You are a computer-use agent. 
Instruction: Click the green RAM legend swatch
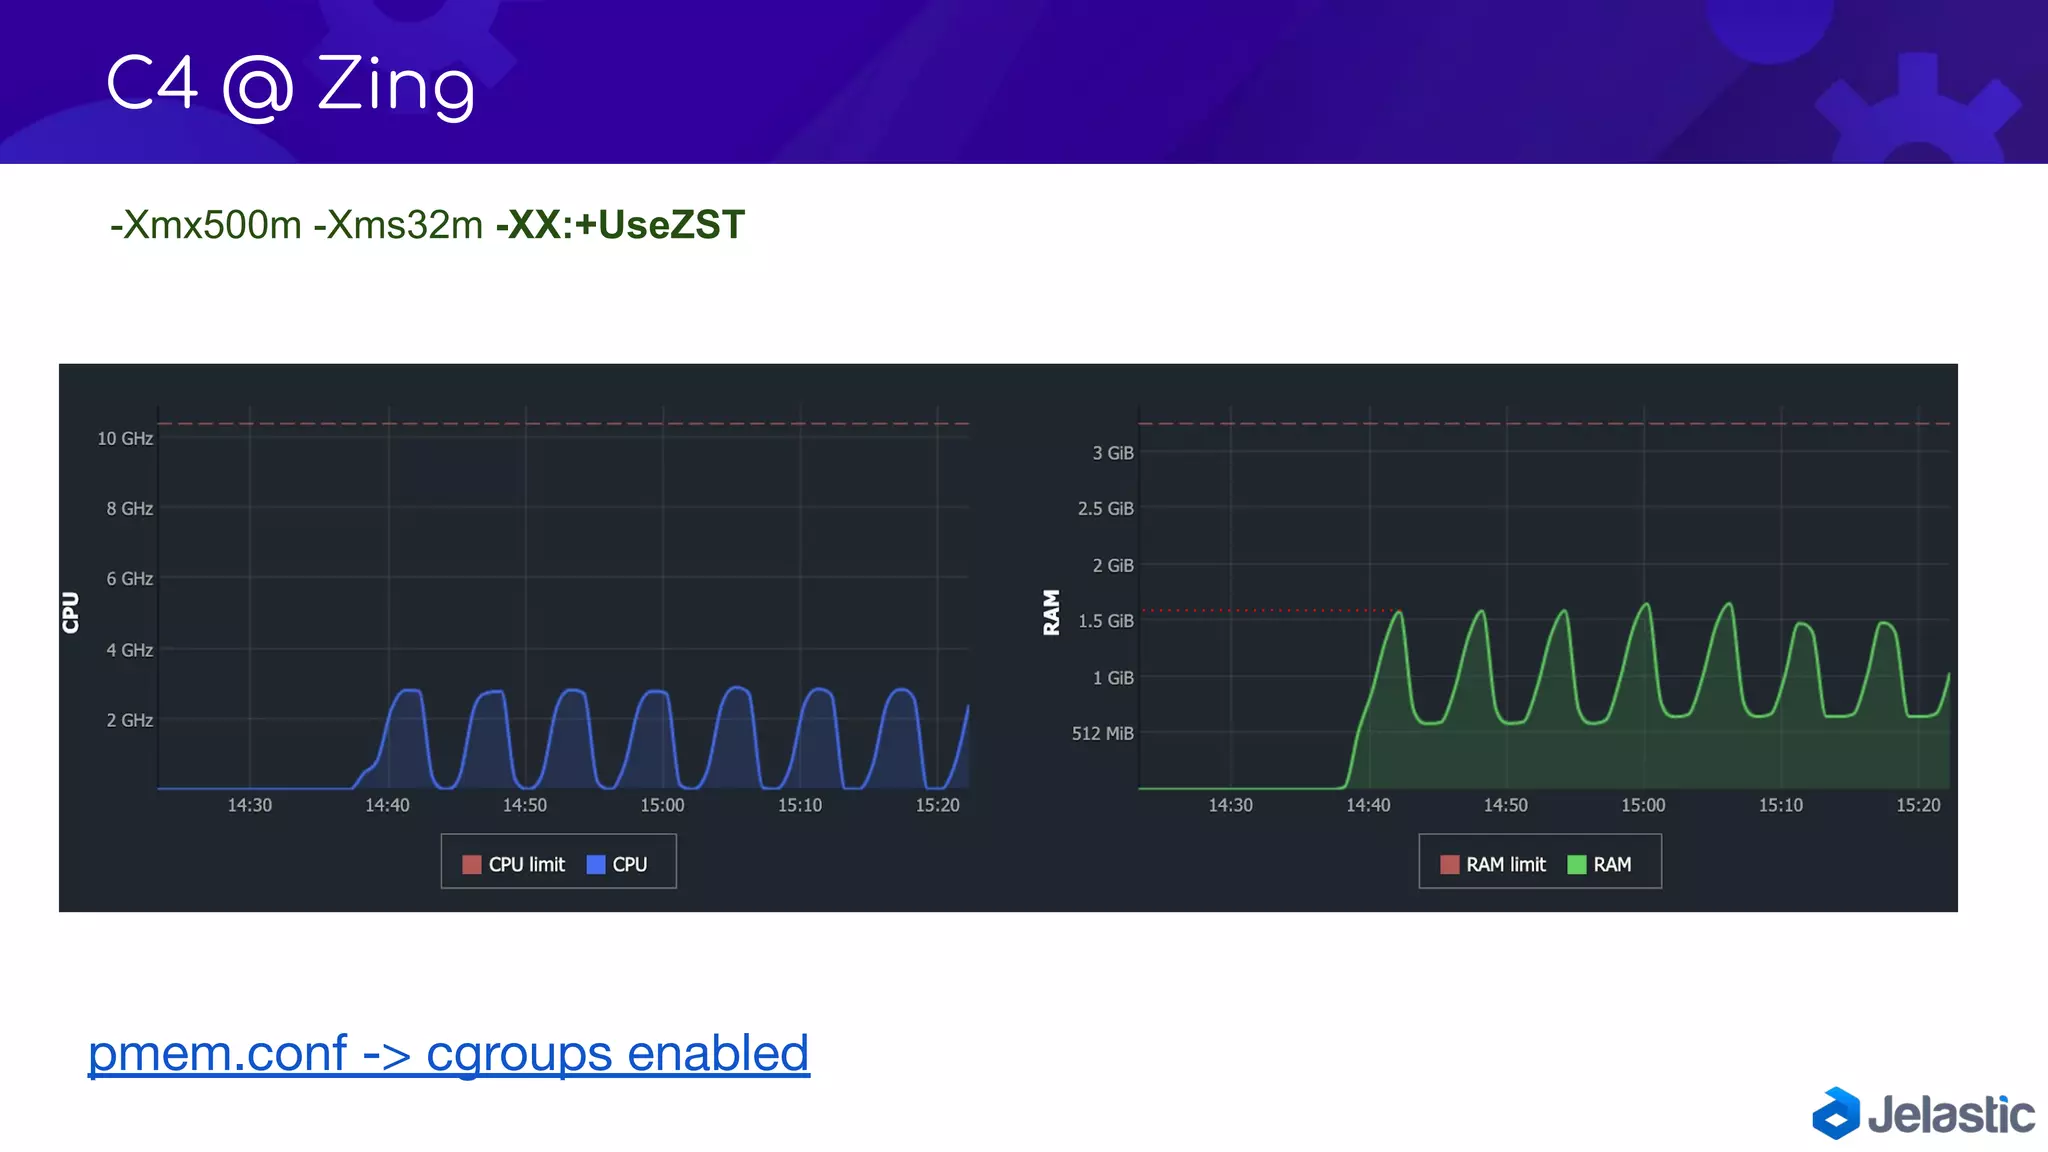tap(1577, 865)
